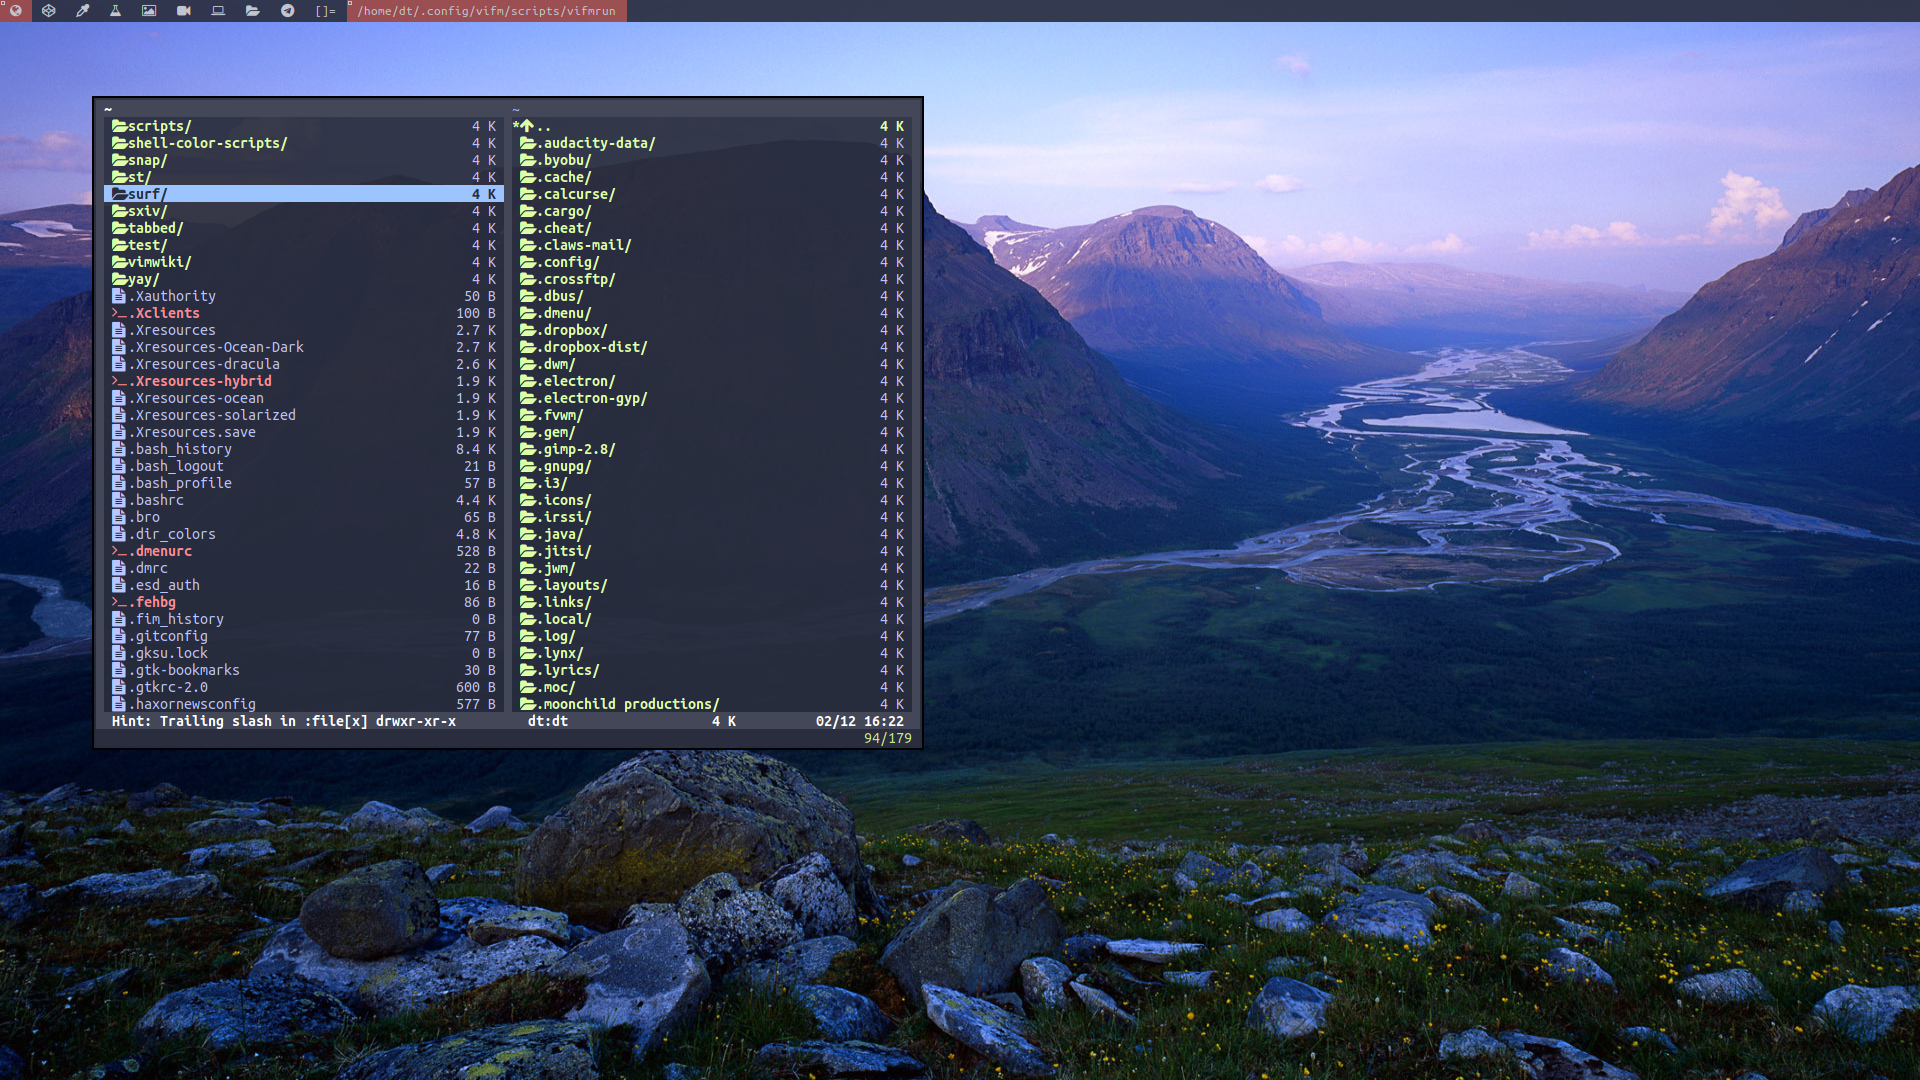
Task: Click the []= tiling layout symbol
Action: 325,11
